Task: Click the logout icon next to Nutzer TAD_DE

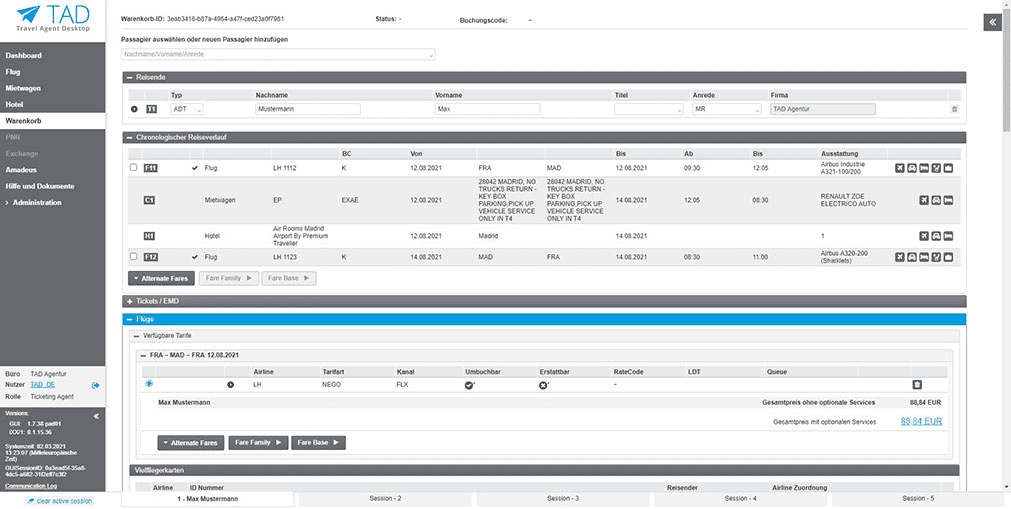Action: 96,385
